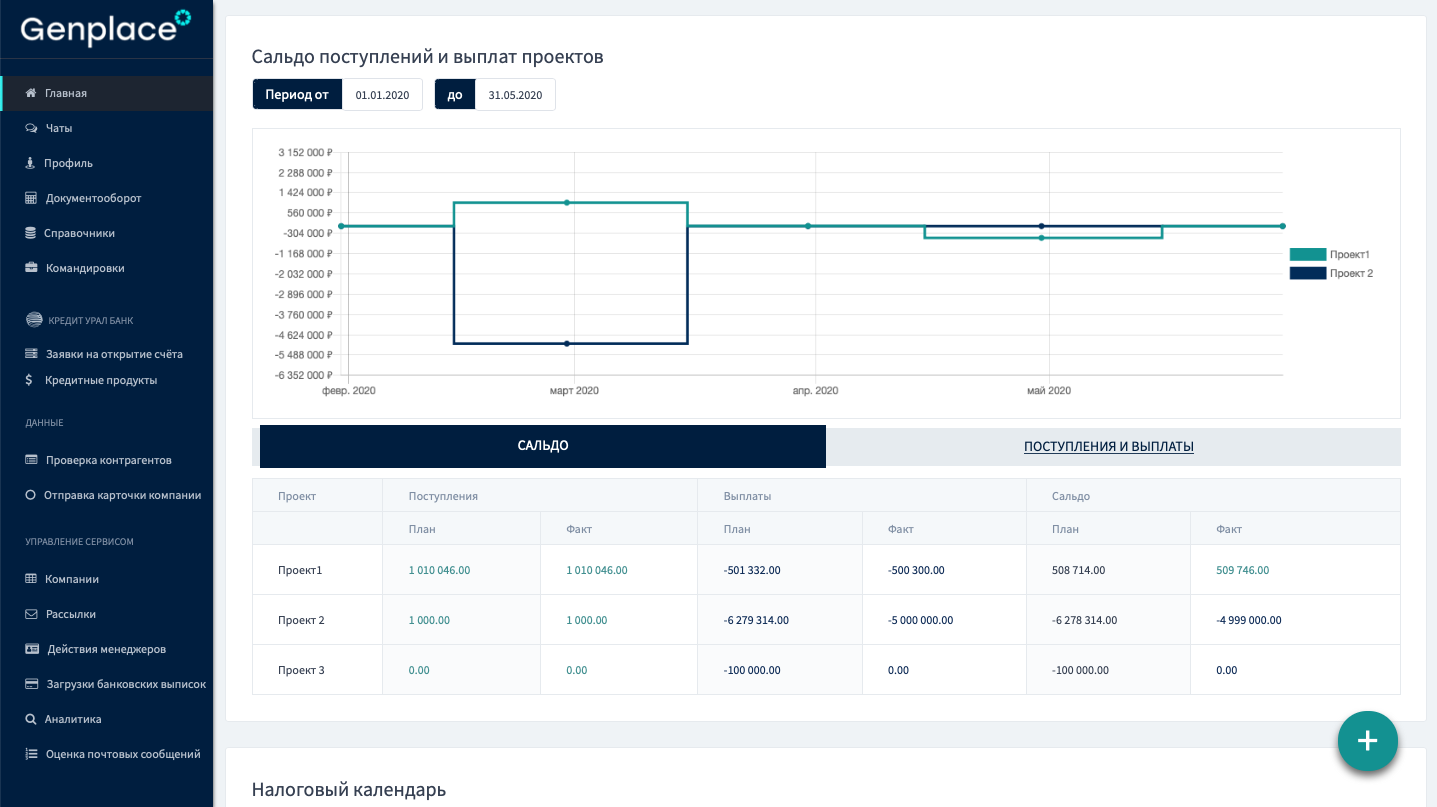Click the Проект1 row name
This screenshot has width=1437, height=807.
[x=300, y=570]
